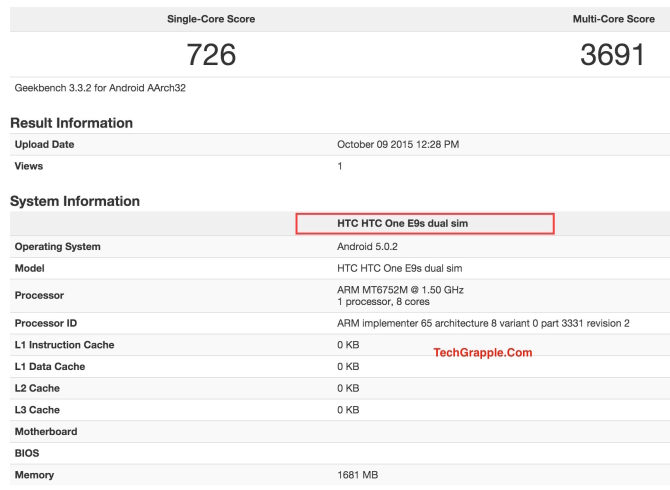Click the System Information section heading
This screenshot has height=490, width=670.
pyautogui.click(x=75, y=201)
